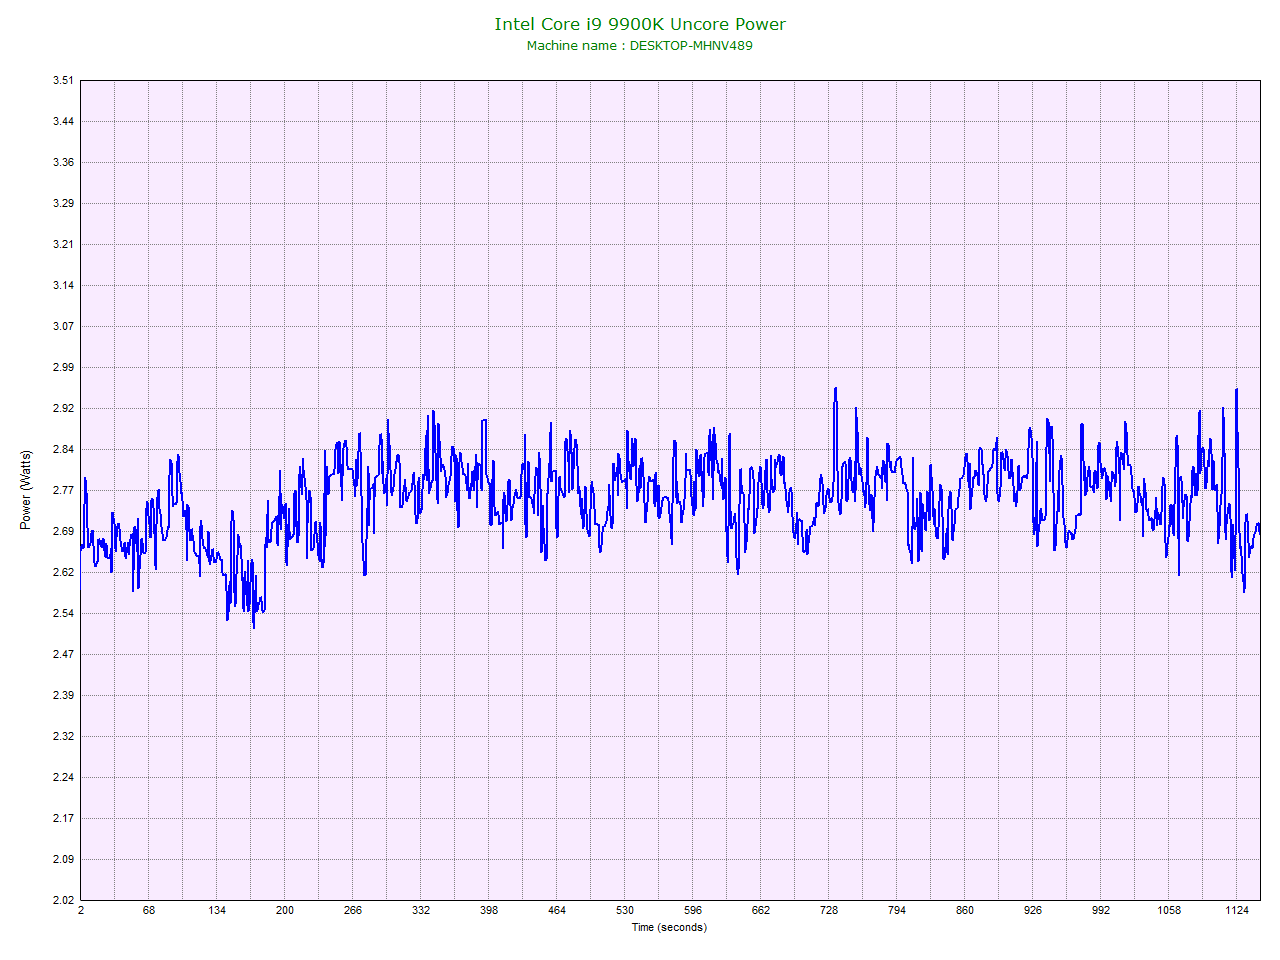This screenshot has height=960, width=1280.
Task: Click the y-axis label 2.02
Action: tap(63, 901)
